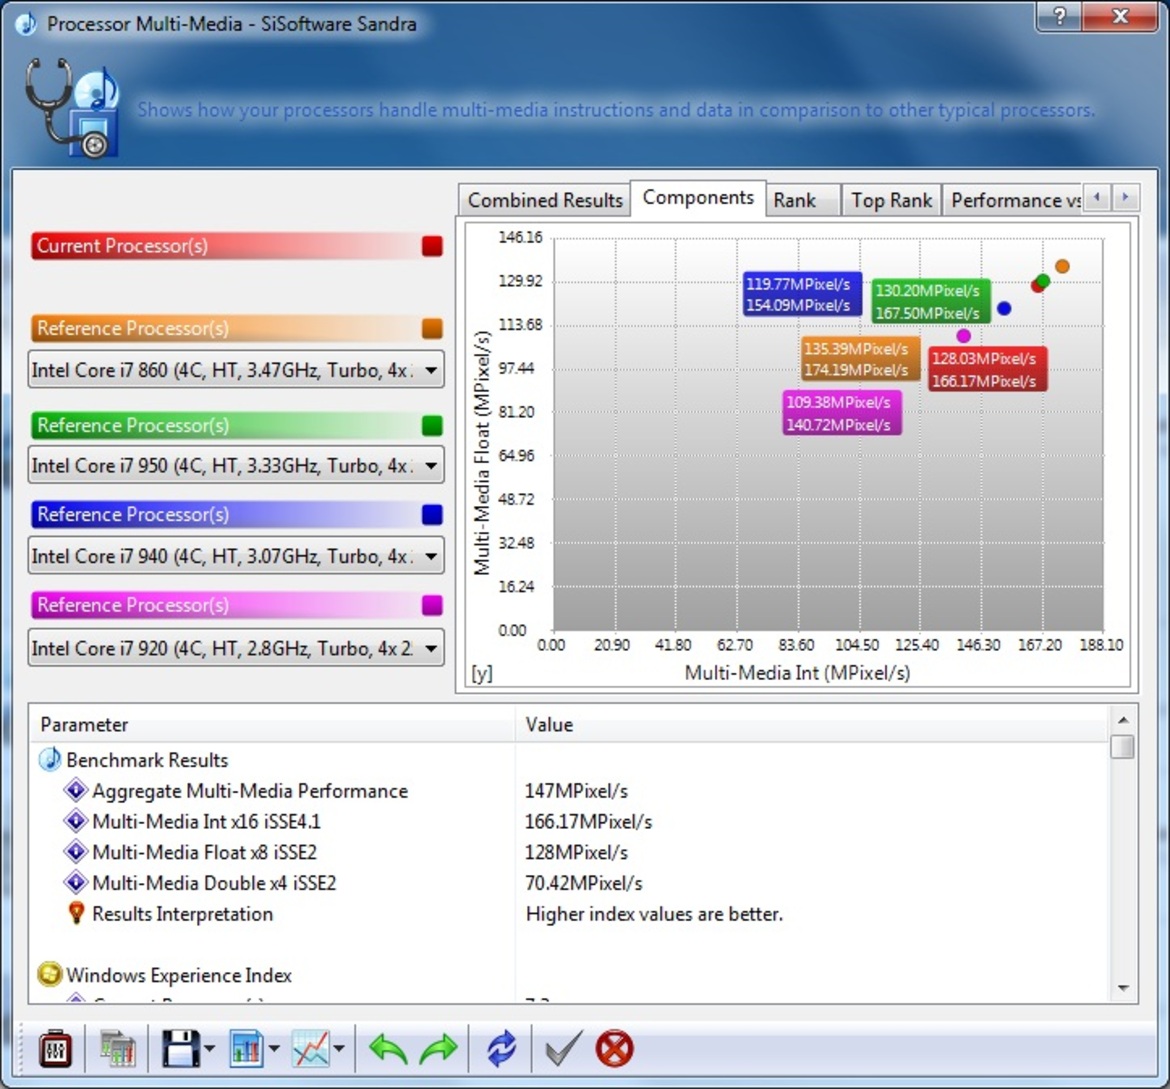
Task: Switch to the Rank tab
Action: tap(803, 200)
